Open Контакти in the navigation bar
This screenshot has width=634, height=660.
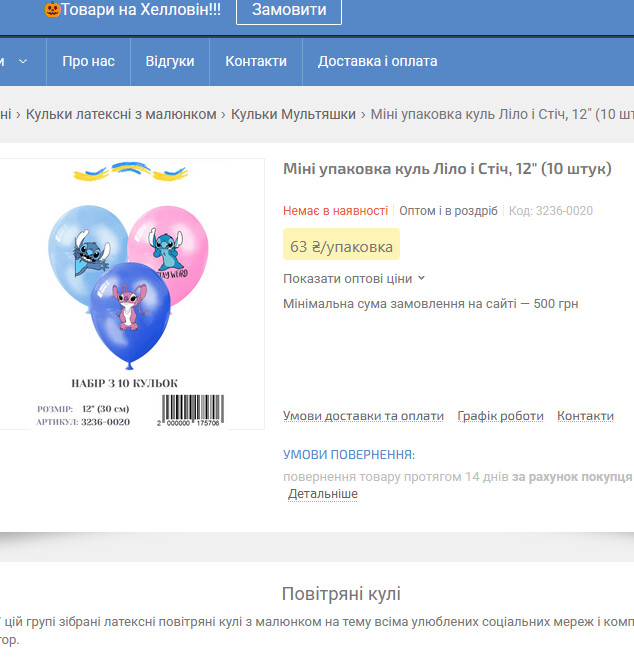pyautogui.click(x=256, y=62)
